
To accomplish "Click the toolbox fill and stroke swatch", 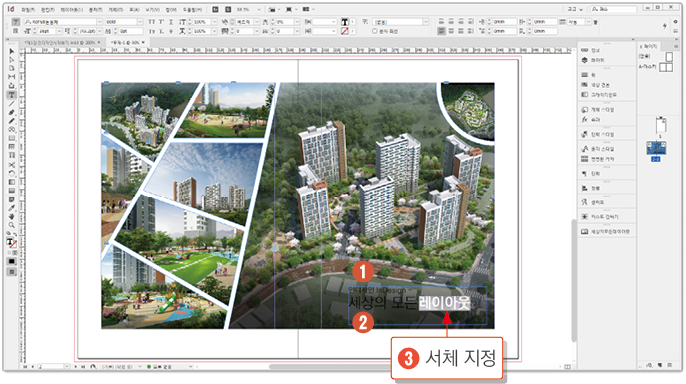I will [11, 242].
